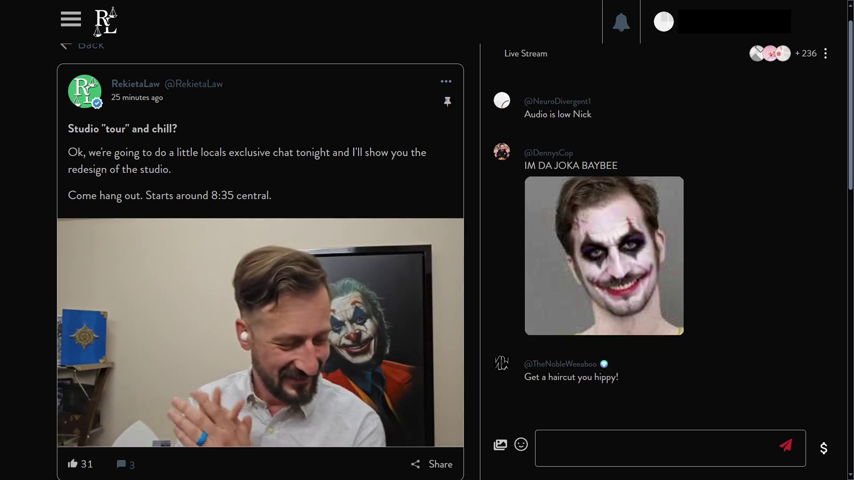Open the hamburger navigation menu
Viewport: 854px width, 480px height.
[71, 20]
